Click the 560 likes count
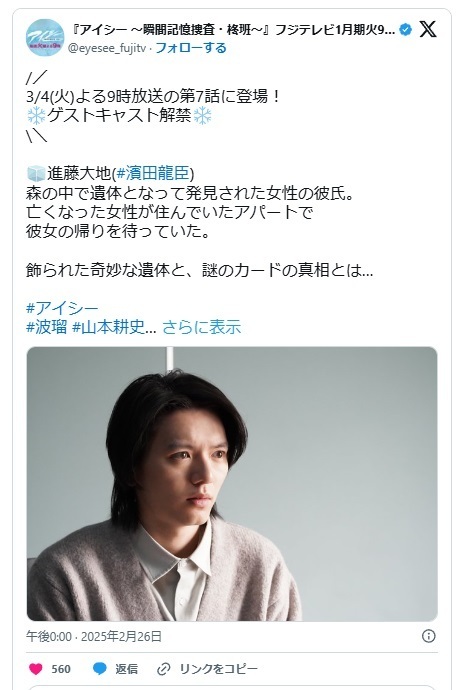463x690 pixels. [x=61, y=669]
